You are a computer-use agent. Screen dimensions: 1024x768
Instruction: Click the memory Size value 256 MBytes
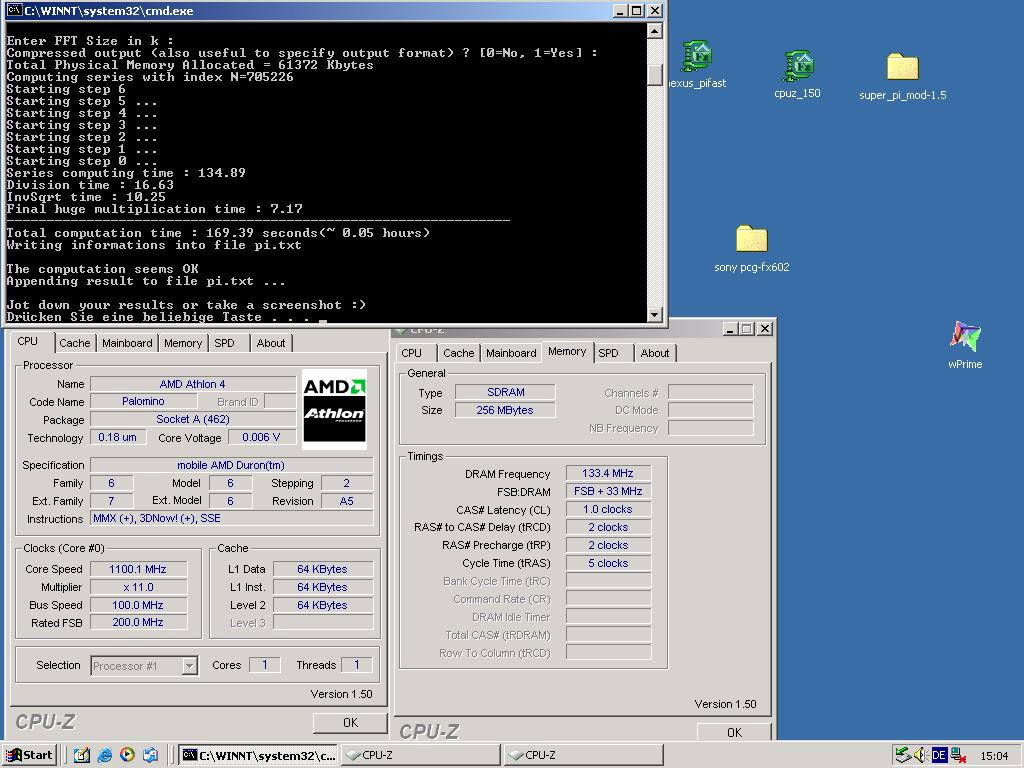point(505,410)
